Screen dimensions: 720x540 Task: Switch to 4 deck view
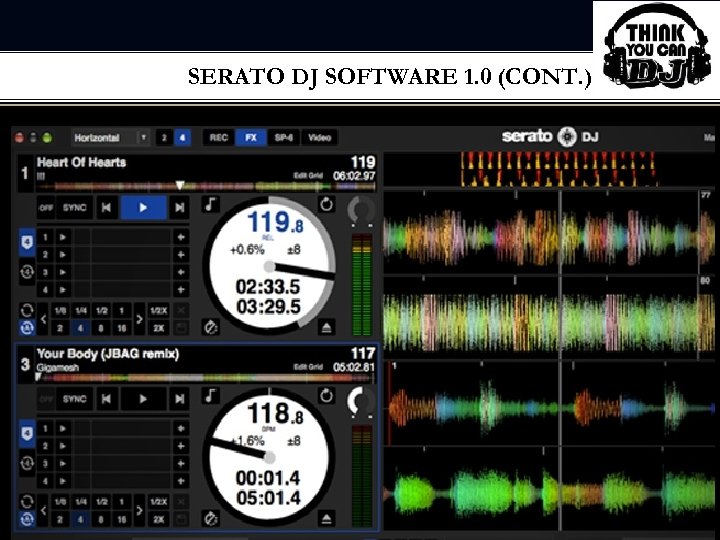click(182, 138)
